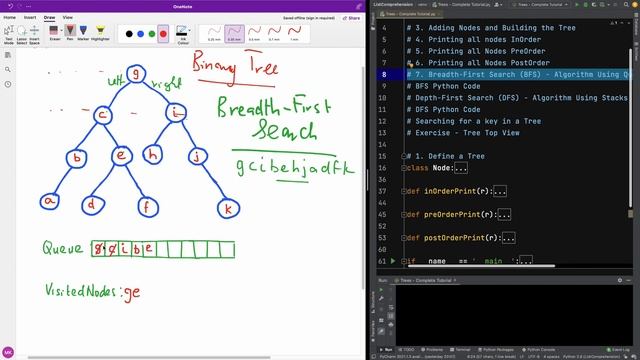The height and width of the screenshot is (360, 640).
Task: Pick the red ink color
Action: point(163,34)
